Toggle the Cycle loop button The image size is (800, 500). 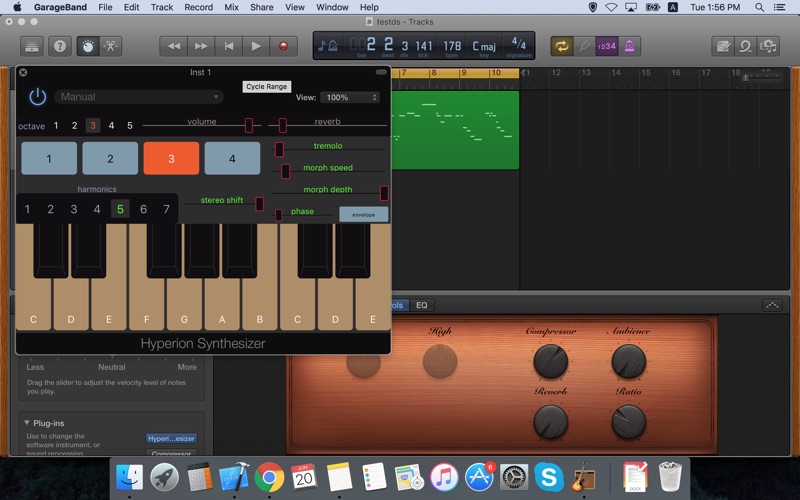(562, 46)
